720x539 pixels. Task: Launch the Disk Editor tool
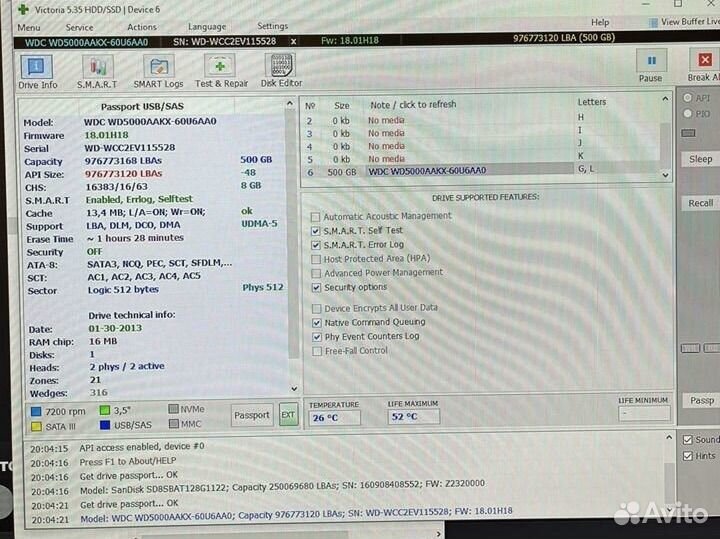click(281, 69)
